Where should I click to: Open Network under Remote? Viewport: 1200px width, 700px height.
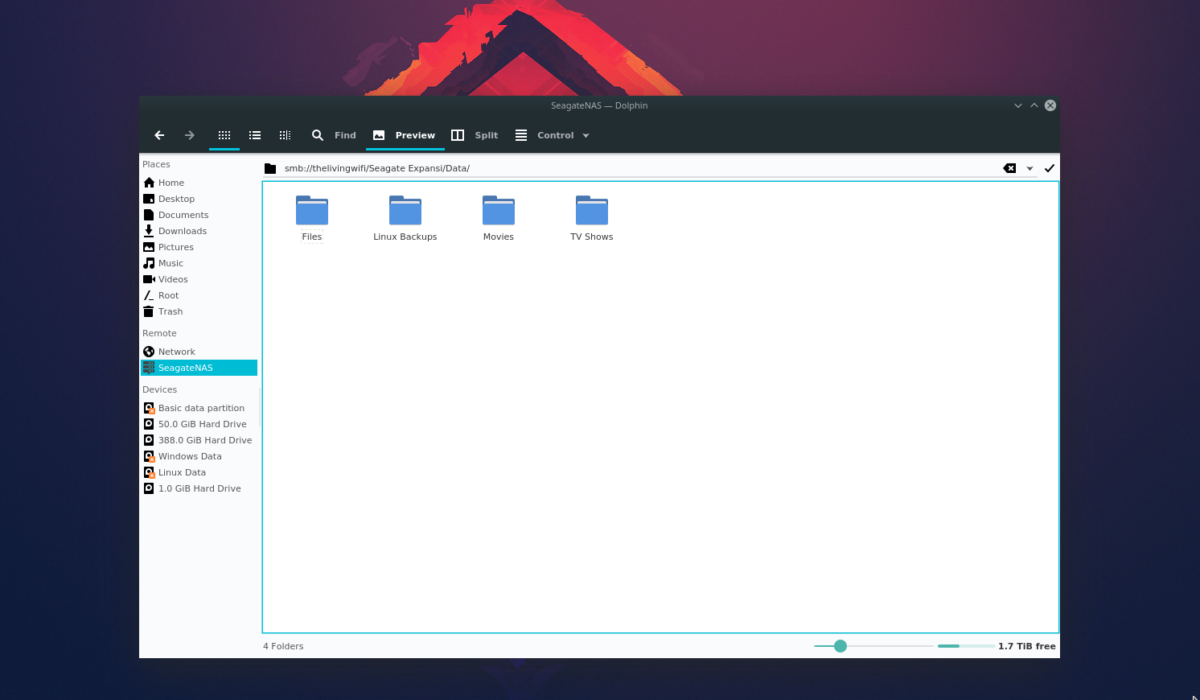point(199,352)
